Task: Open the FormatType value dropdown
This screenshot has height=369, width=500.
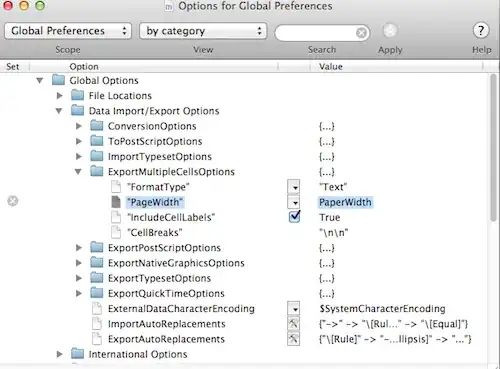Action: tap(294, 187)
